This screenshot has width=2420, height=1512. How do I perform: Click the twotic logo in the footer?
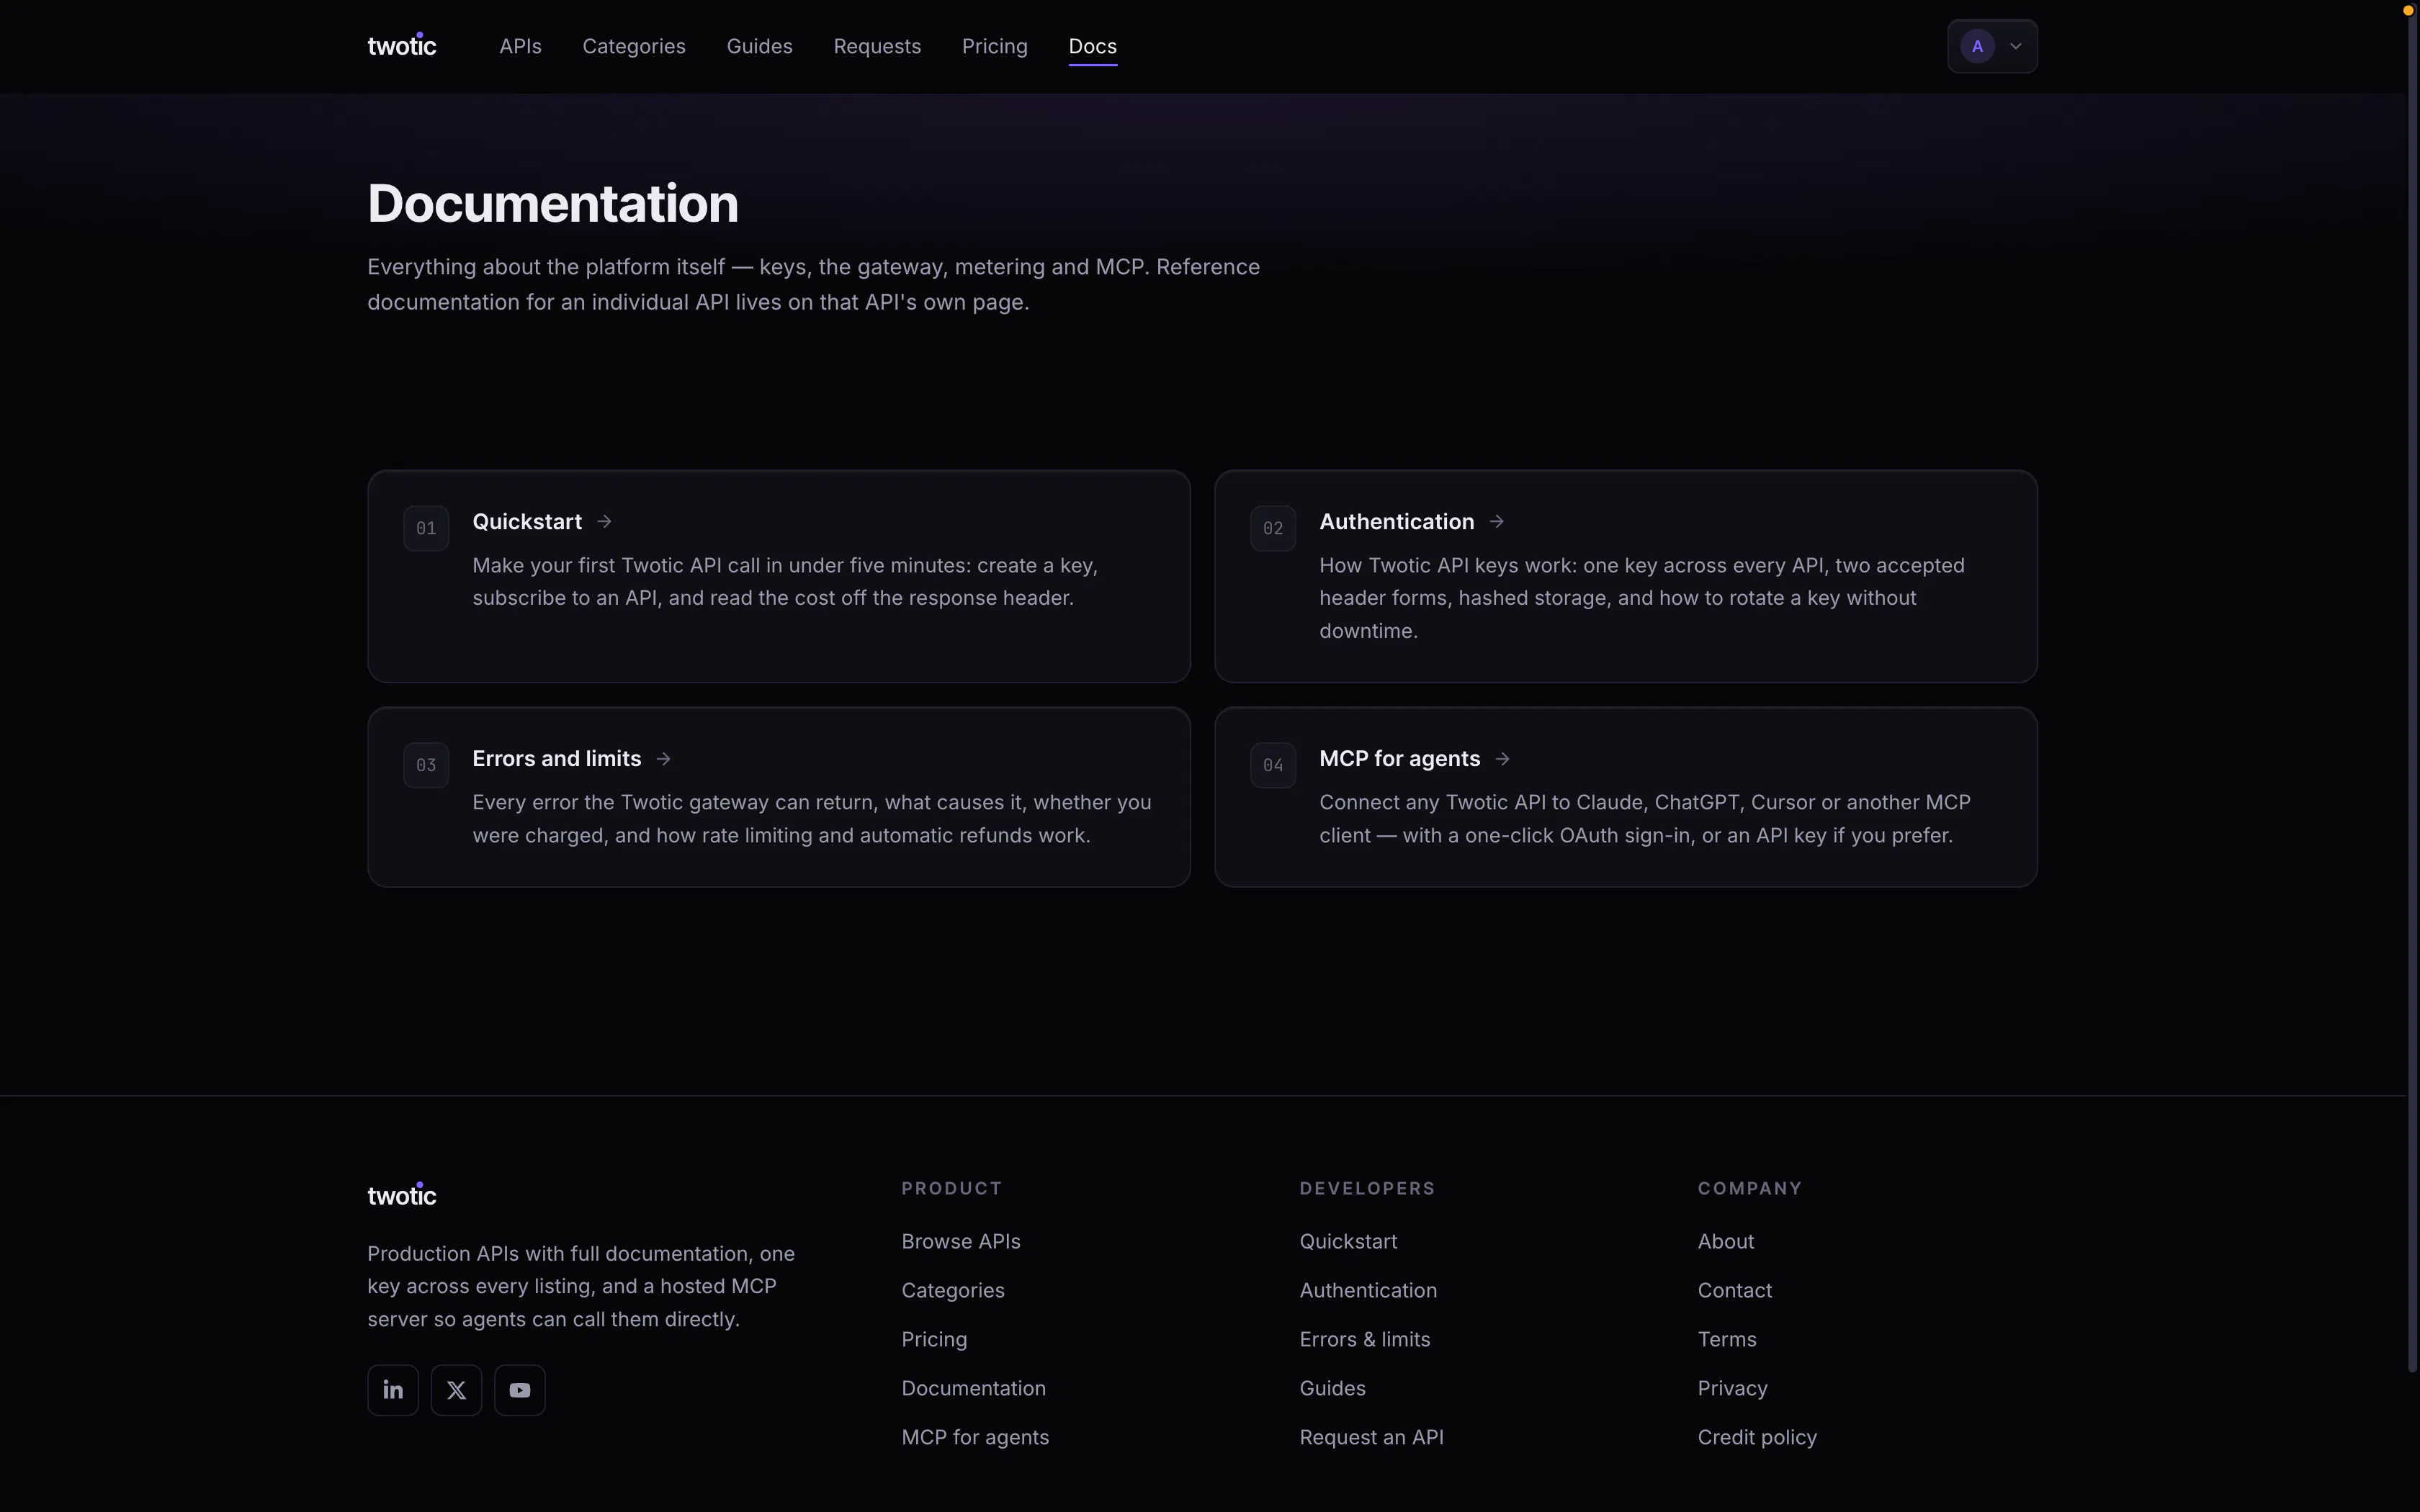coord(402,1195)
